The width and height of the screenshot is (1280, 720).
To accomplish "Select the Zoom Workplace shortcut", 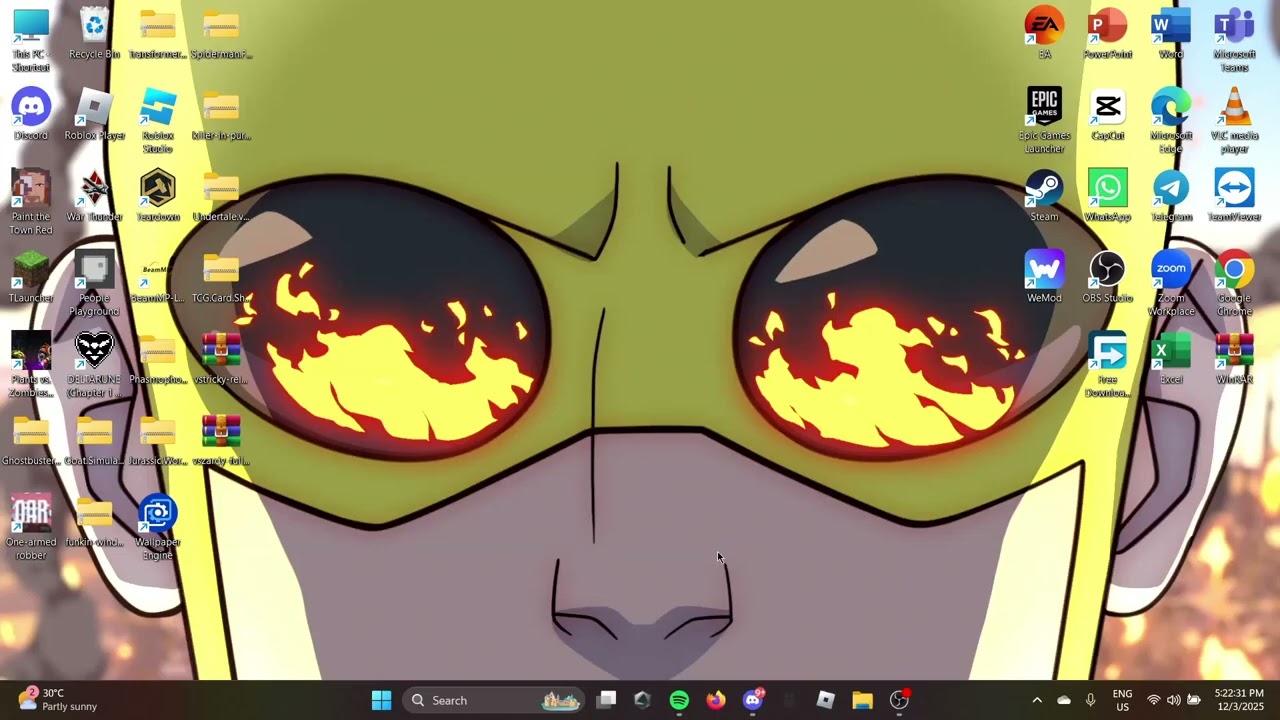I will (x=1171, y=284).
